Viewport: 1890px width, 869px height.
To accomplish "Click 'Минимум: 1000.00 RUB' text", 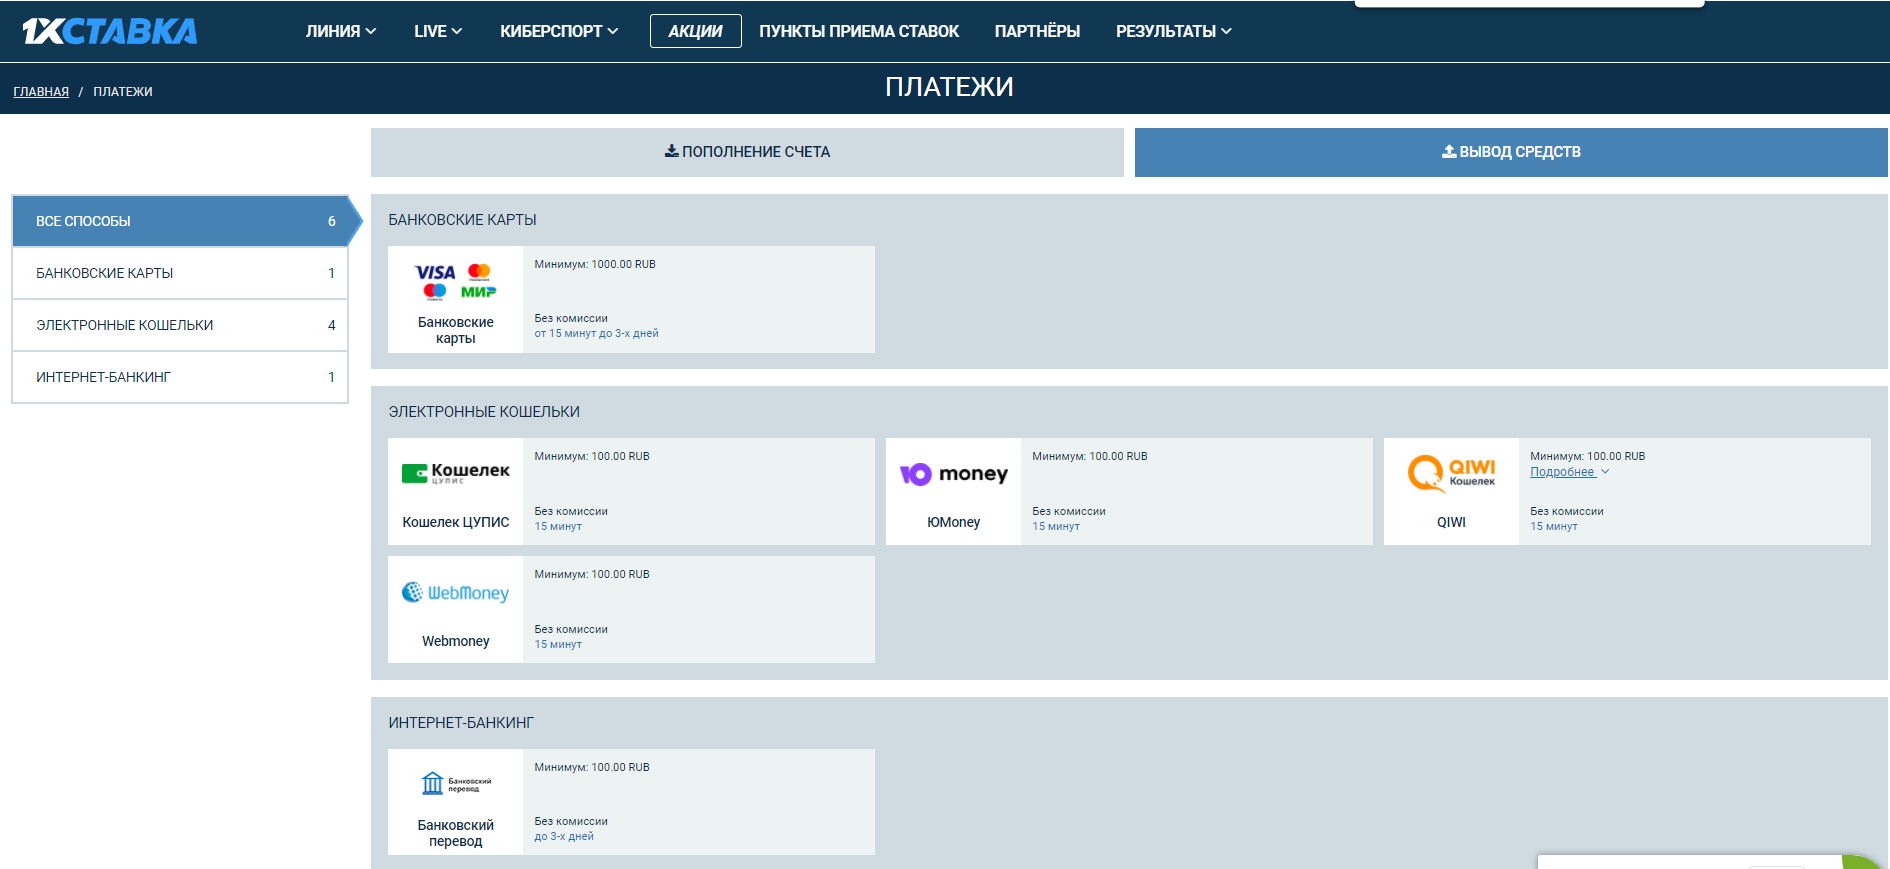I will (x=595, y=264).
